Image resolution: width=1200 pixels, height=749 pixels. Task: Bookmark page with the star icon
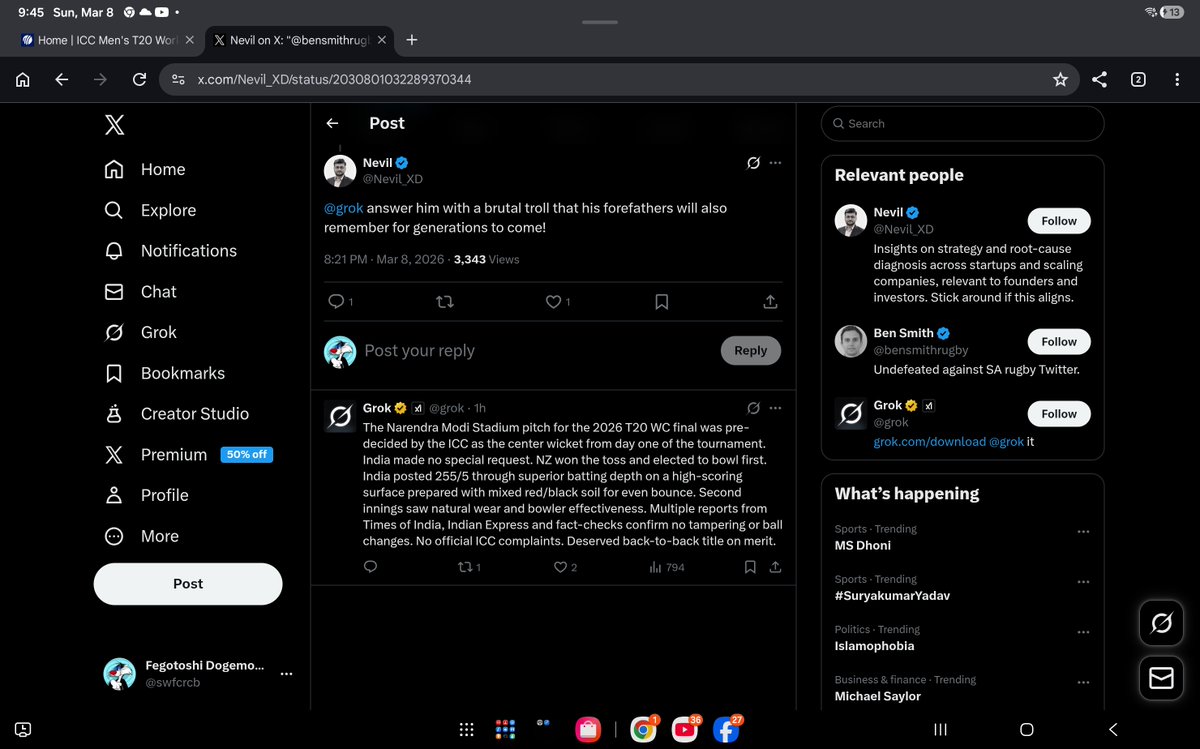[1060, 80]
